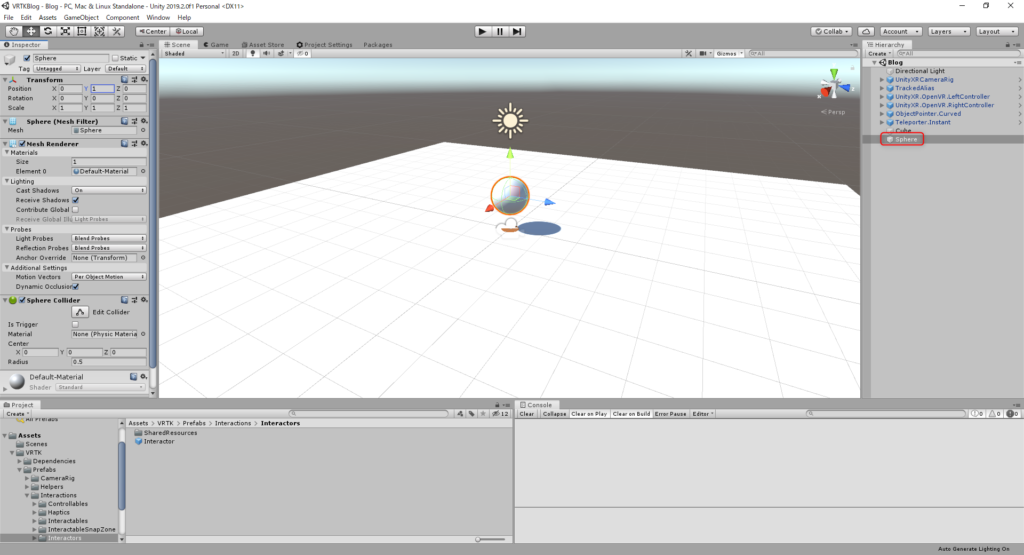Open Light Probes dropdown
1024x555 pixels.
[x=108, y=238]
